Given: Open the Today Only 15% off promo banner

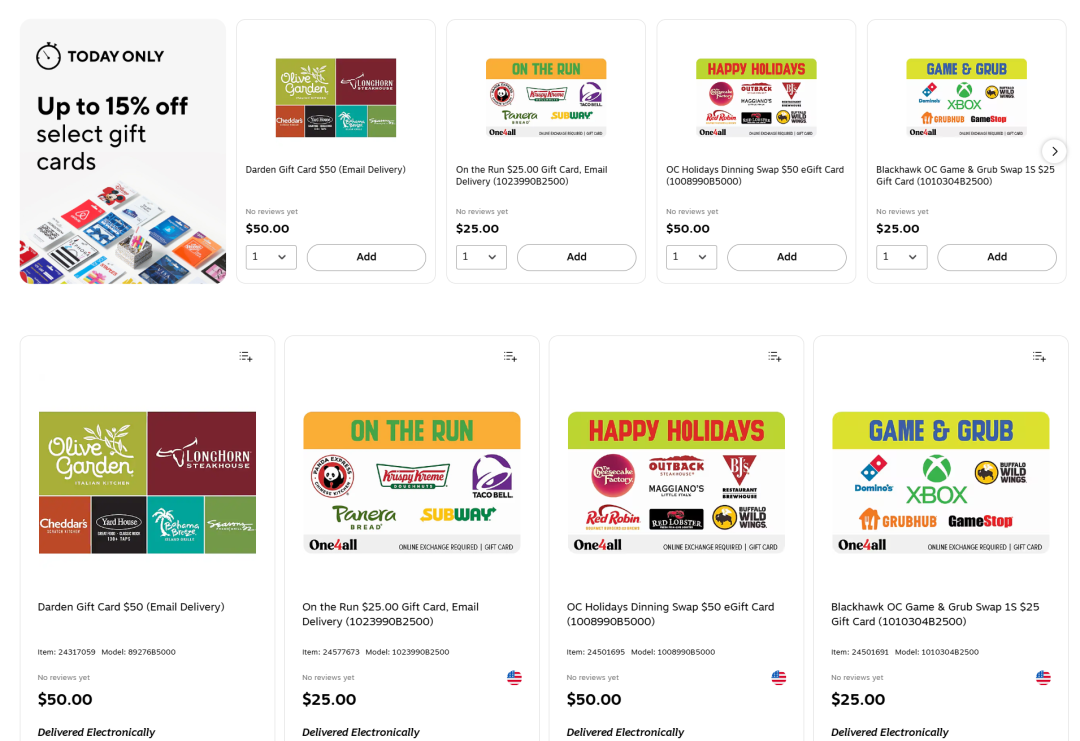Looking at the screenshot, I should [x=123, y=152].
